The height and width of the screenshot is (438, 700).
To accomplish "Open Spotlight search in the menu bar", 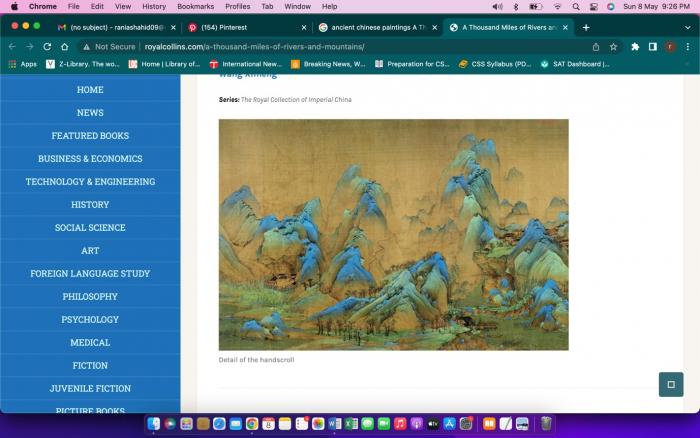I will tap(576, 7).
